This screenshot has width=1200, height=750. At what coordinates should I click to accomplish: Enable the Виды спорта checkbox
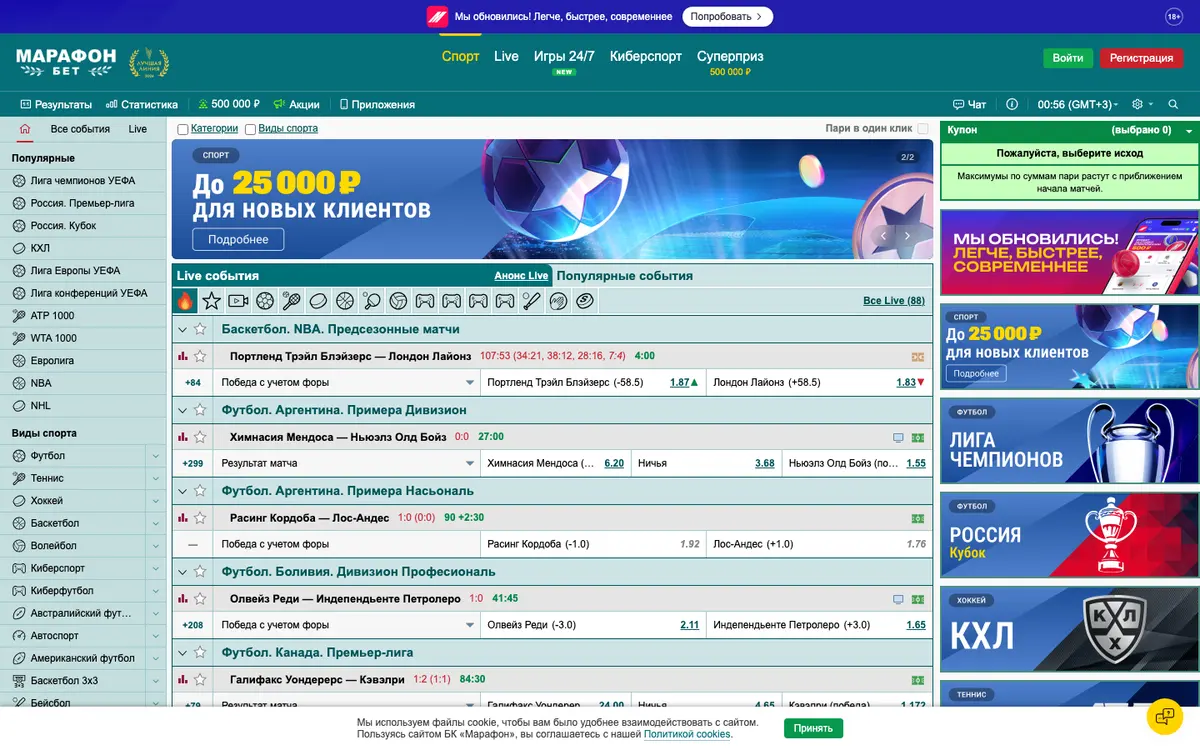[x=250, y=129]
